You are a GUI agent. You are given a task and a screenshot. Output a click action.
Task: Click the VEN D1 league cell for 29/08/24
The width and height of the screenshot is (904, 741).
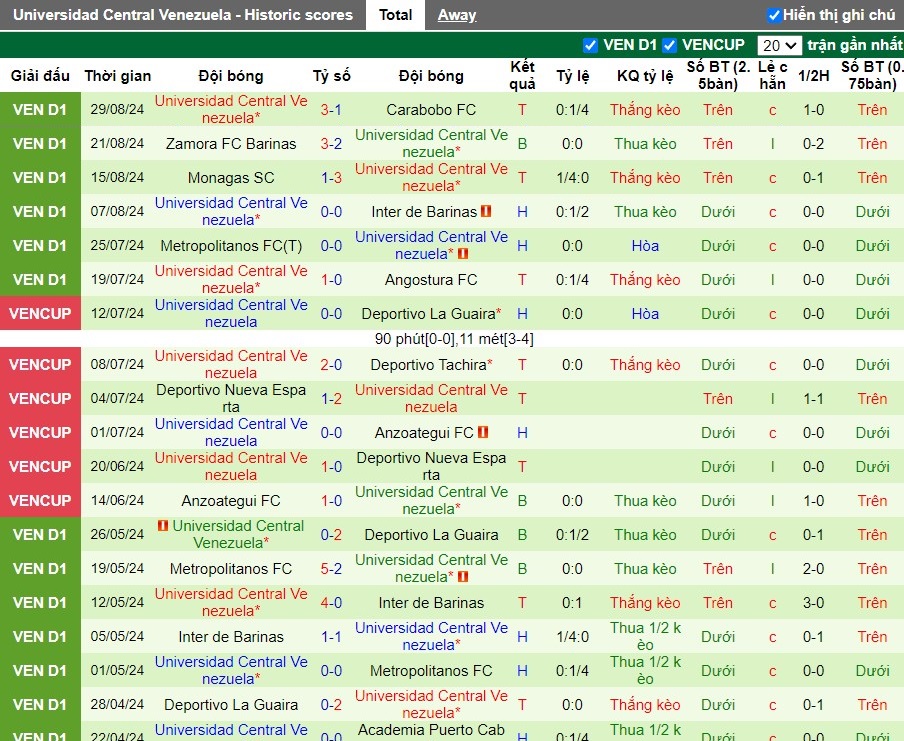click(40, 110)
